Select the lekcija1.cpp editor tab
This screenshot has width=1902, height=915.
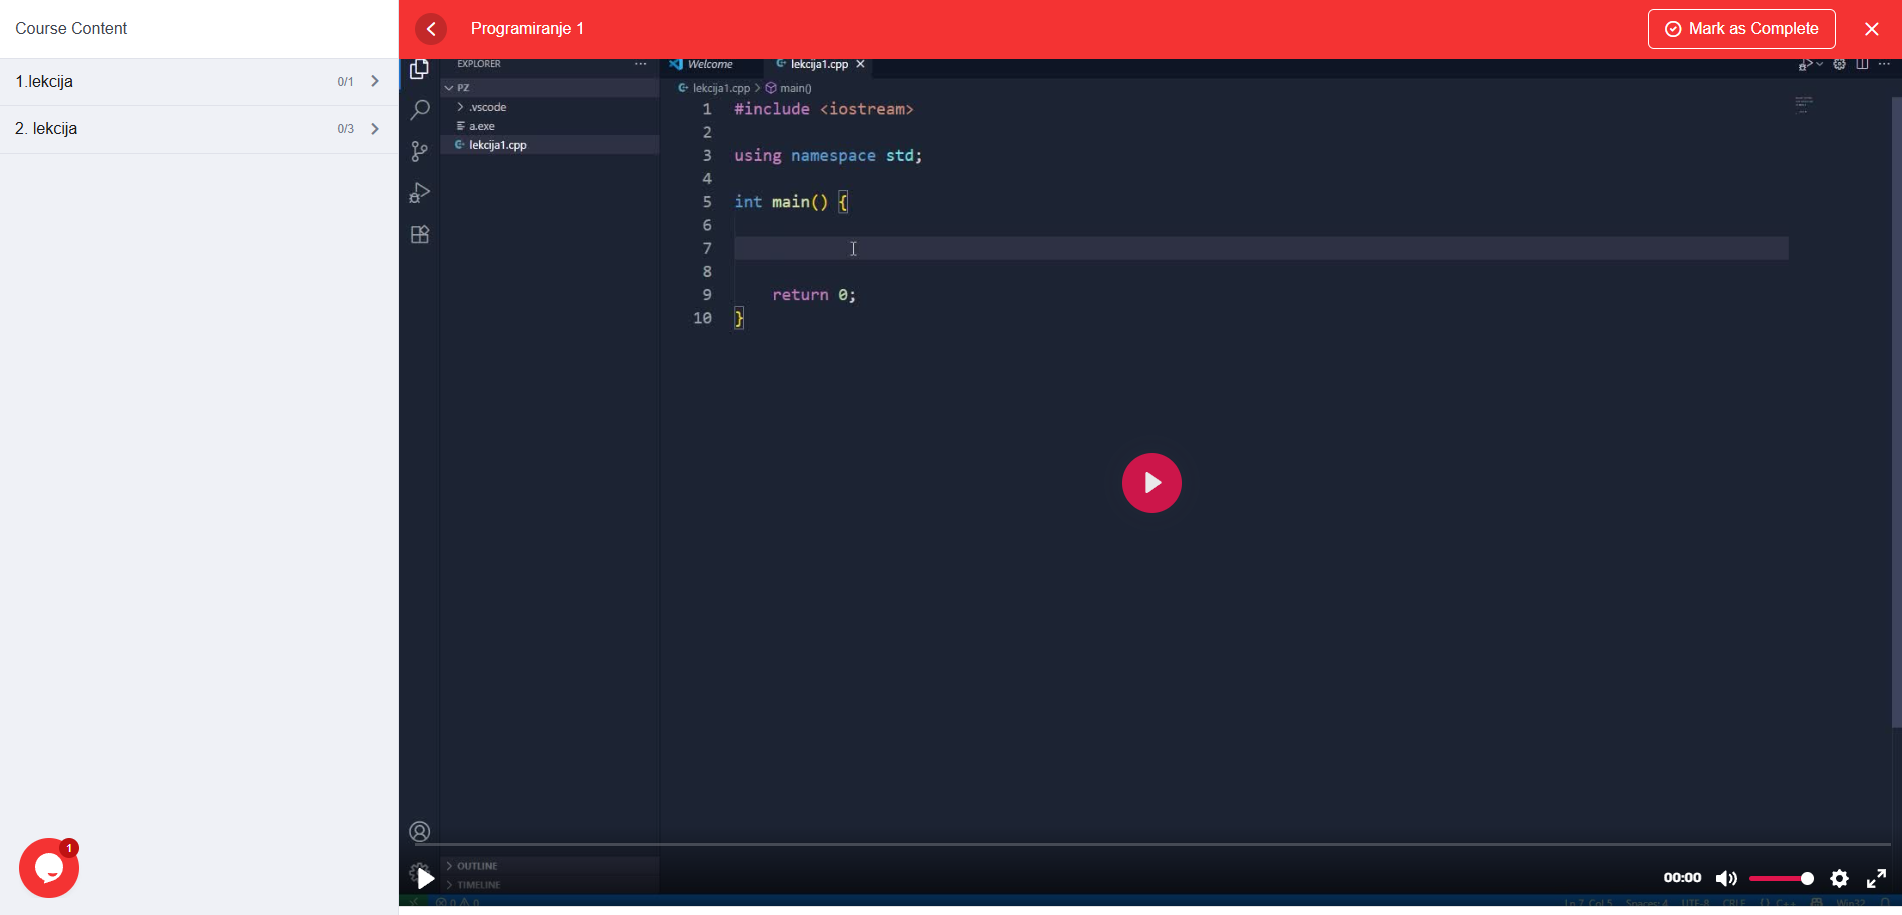coord(818,64)
